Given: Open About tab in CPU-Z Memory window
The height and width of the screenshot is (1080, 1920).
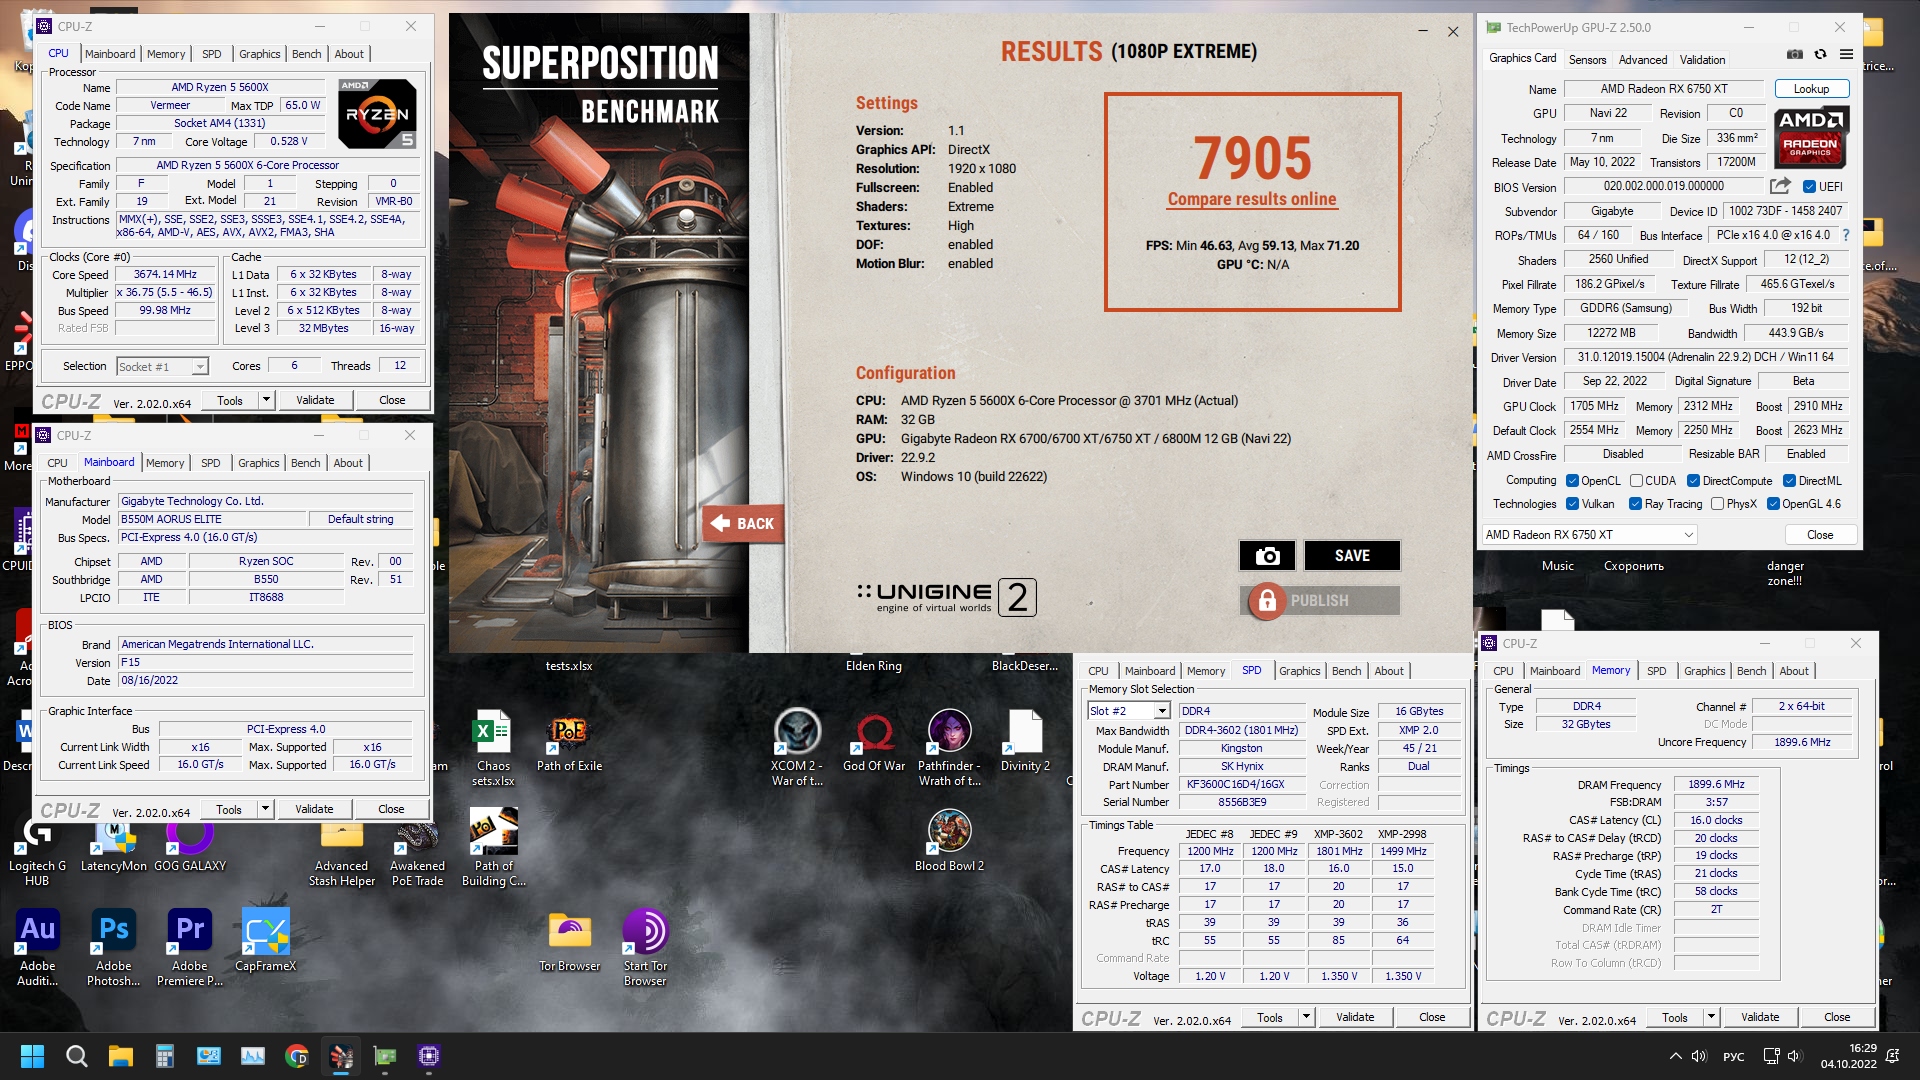Looking at the screenshot, I should 1793,671.
